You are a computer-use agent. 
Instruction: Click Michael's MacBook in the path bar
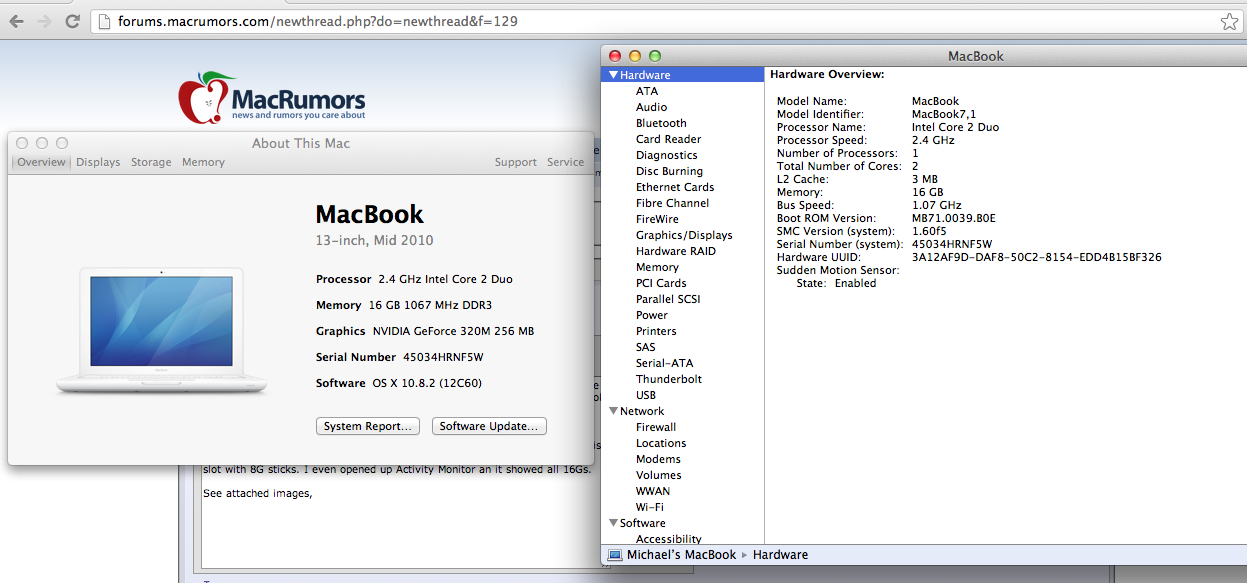681,555
